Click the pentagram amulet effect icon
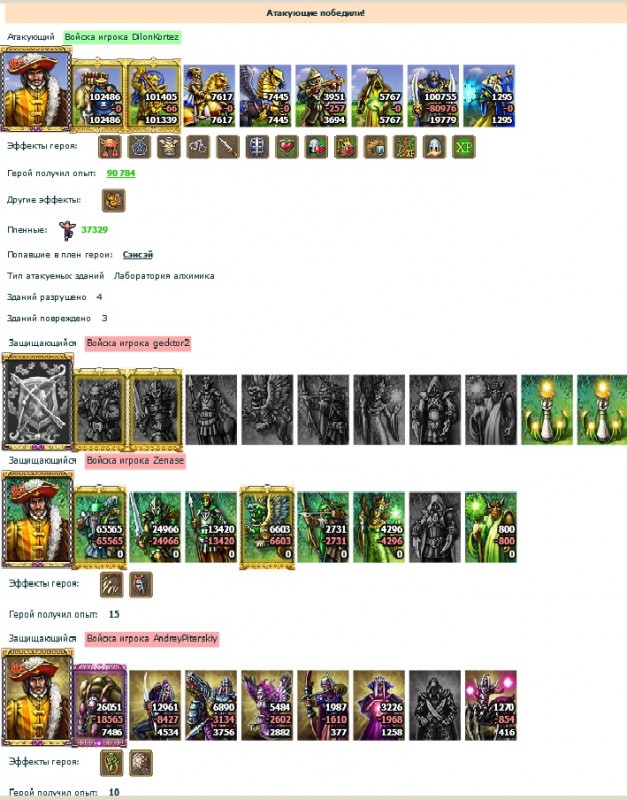 point(139,147)
